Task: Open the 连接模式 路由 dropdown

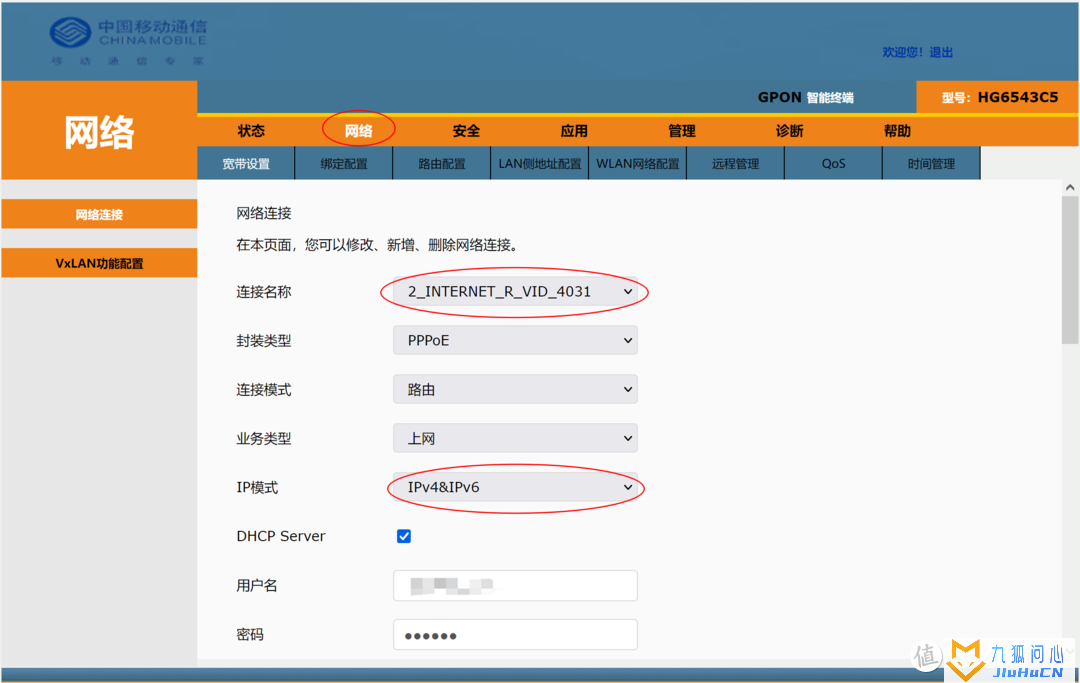Action: (515, 389)
